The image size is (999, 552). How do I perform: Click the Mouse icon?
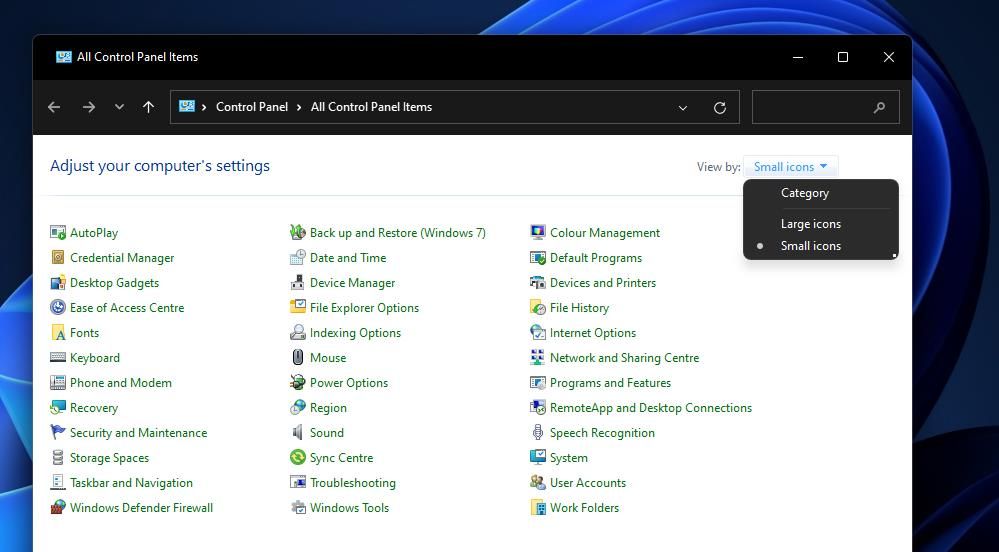click(x=298, y=358)
